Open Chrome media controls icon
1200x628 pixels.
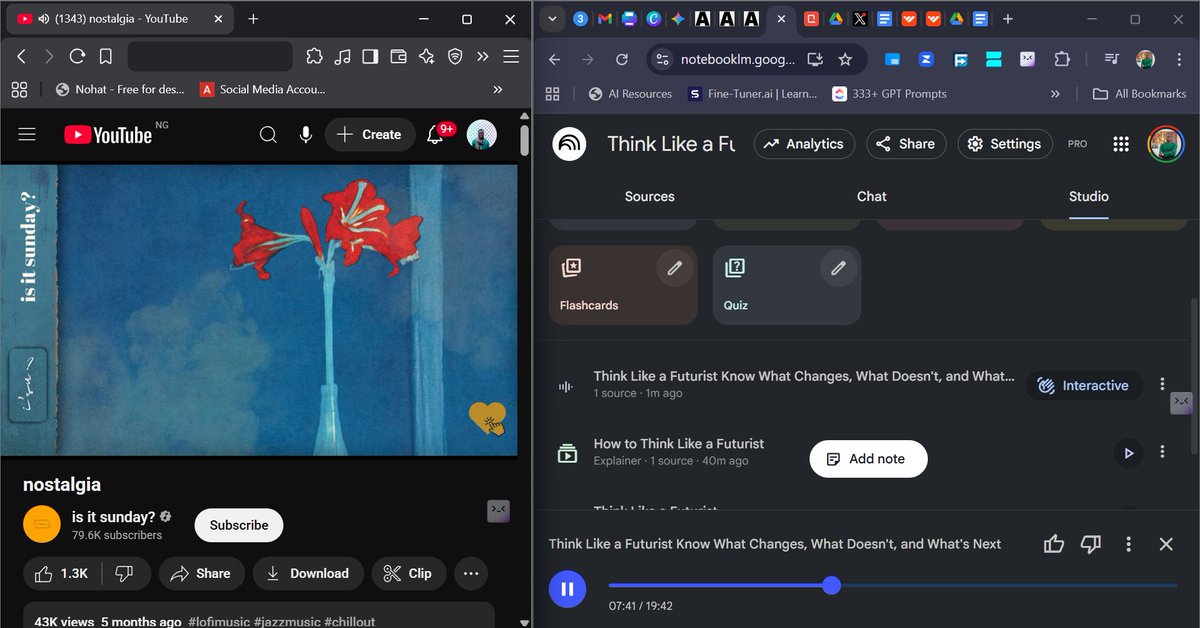(x=1111, y=59)
